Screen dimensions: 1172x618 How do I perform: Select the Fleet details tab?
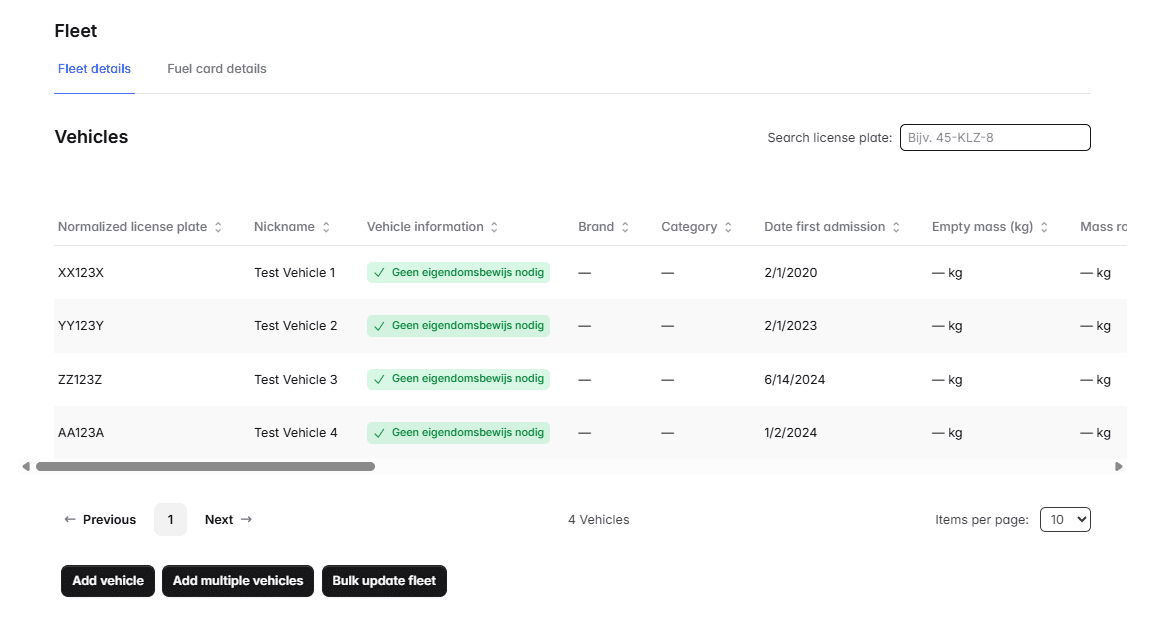[94, 69]
